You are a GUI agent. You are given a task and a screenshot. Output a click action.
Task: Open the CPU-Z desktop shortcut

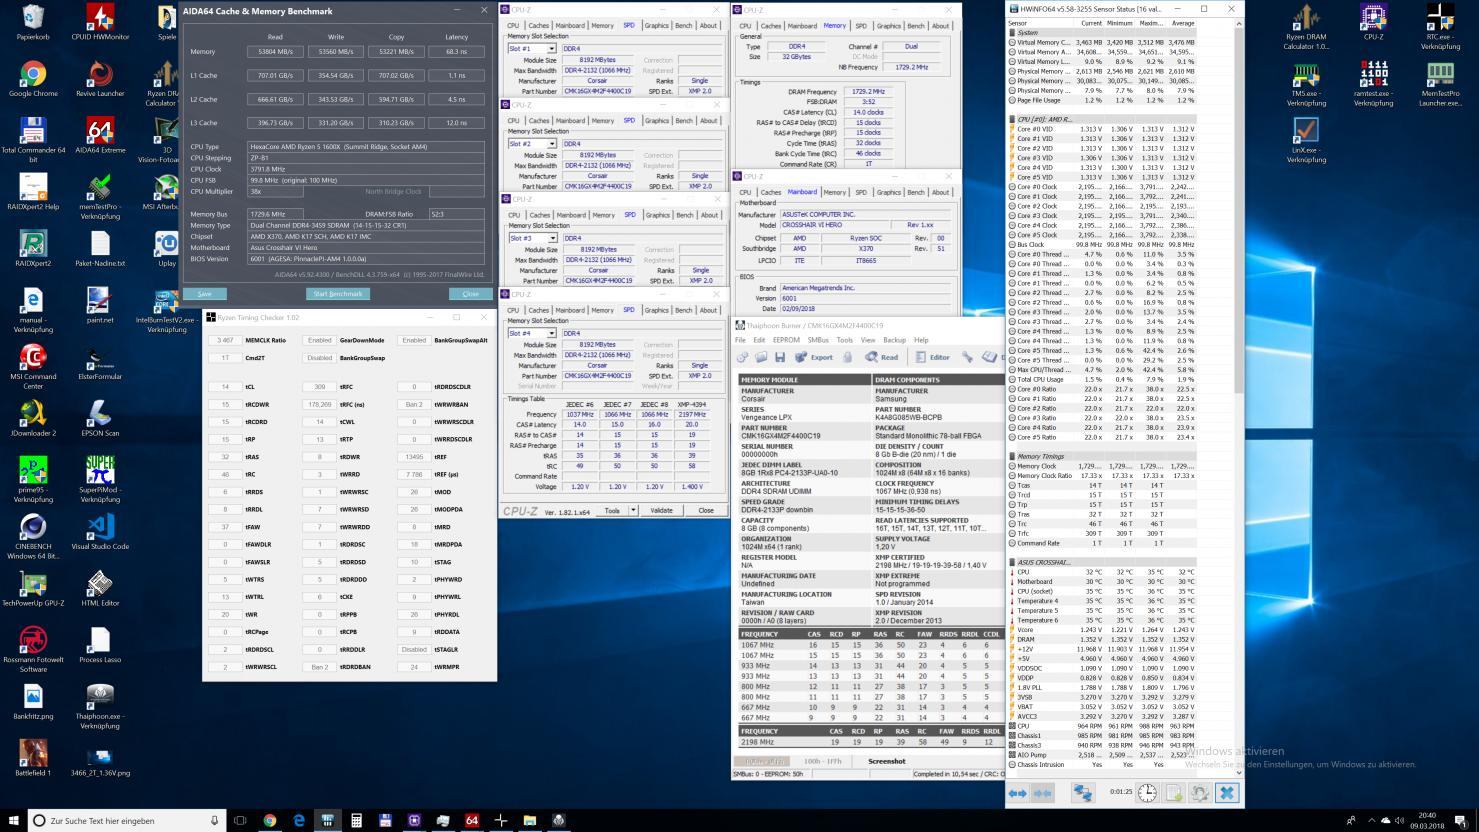tap(1373, 23)
